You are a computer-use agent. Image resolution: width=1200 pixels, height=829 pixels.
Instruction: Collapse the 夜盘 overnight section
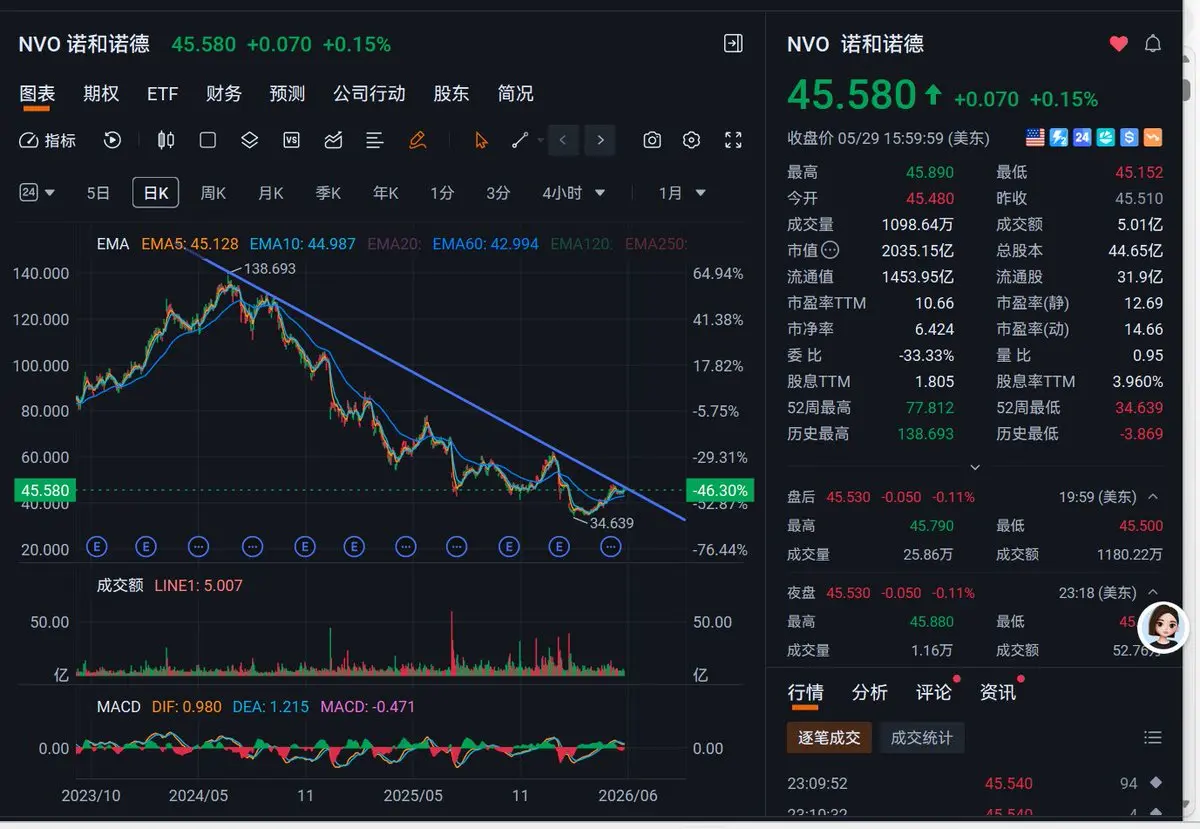(x=1153, y=593)
